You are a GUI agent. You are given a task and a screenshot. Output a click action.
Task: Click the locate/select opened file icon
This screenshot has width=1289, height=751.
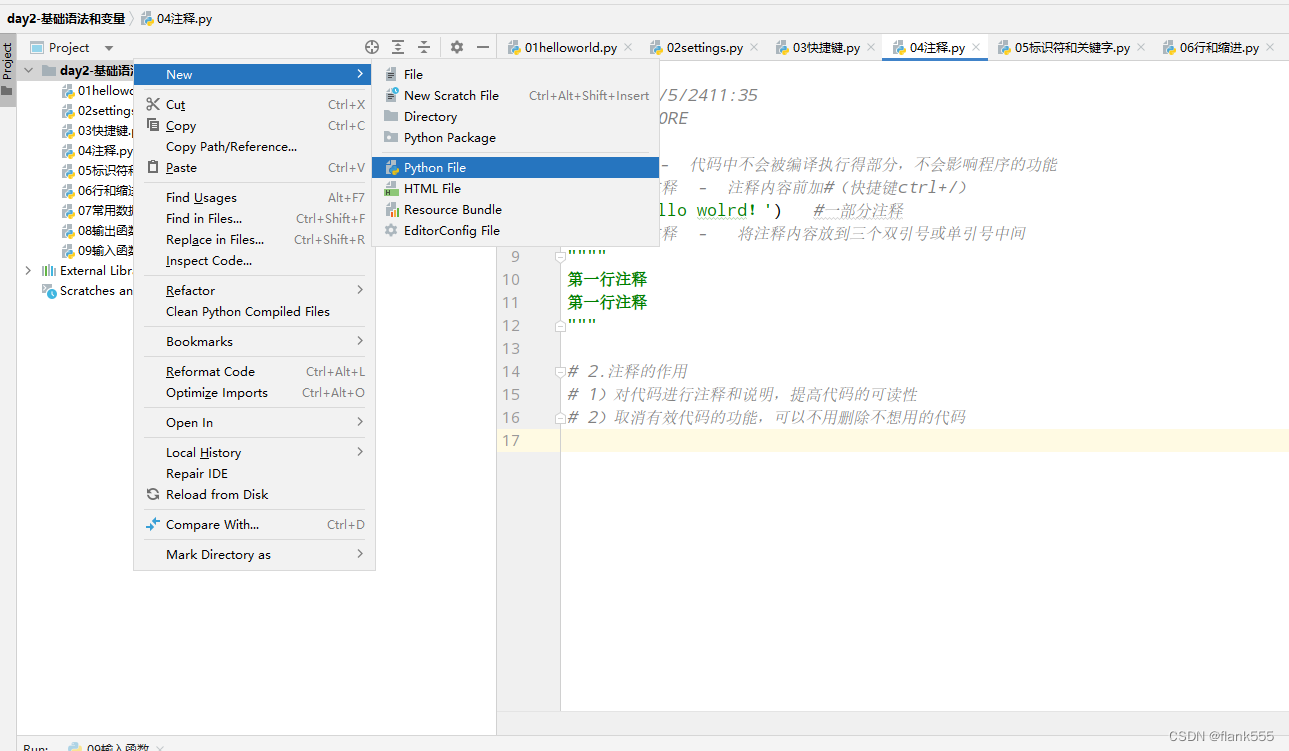click(x=372, y=47)
